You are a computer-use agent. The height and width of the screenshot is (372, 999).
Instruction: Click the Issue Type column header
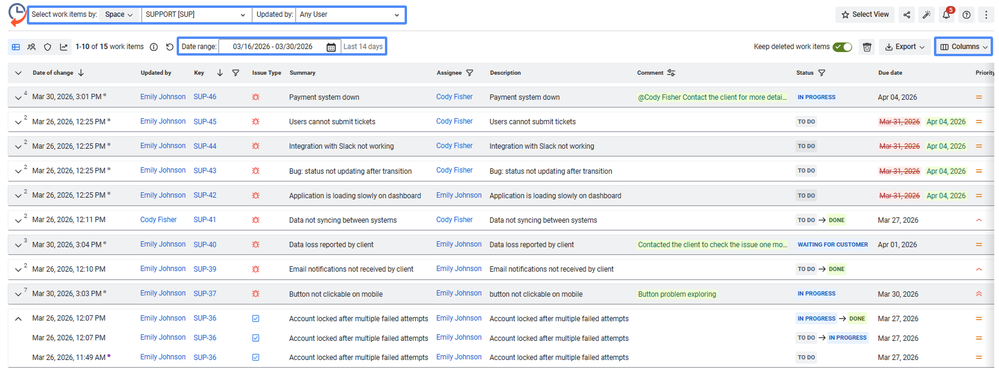[266, 73]
